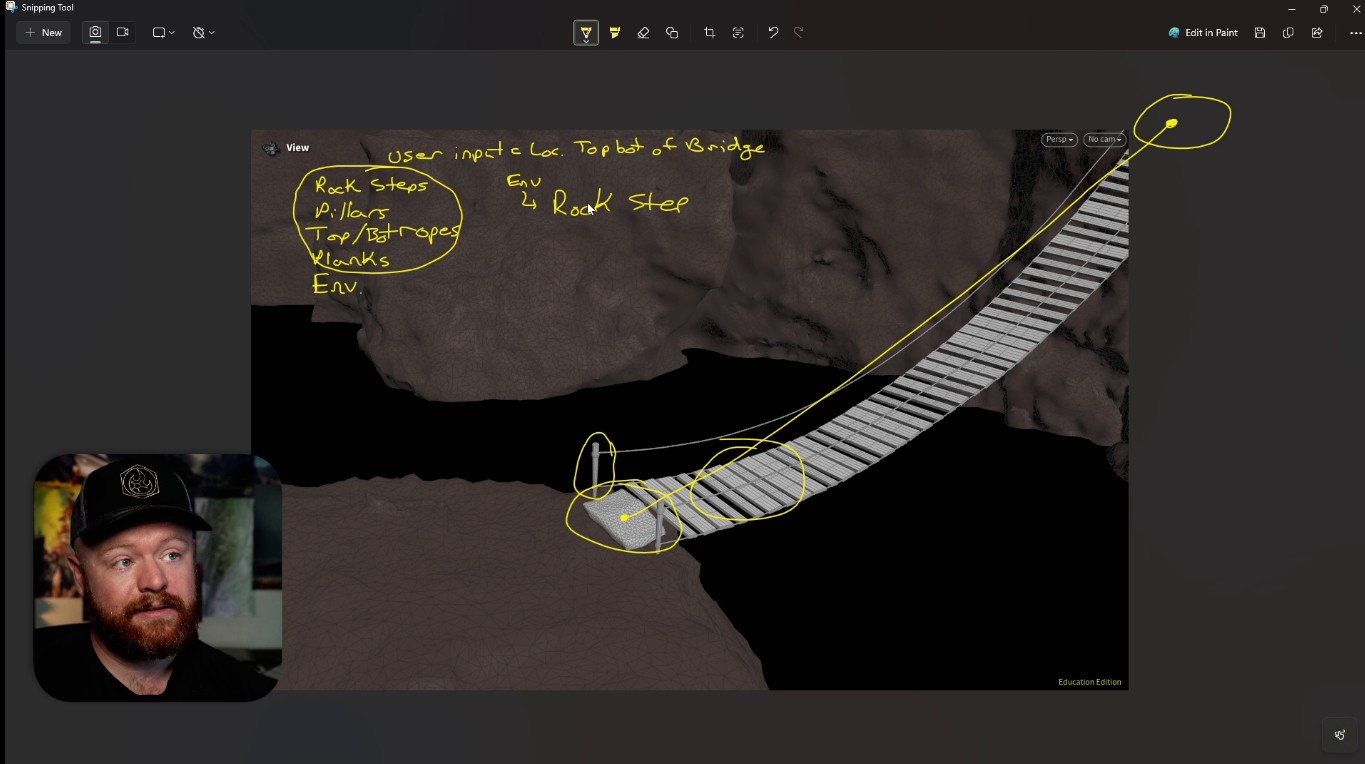
Task: Save the snip using the save icon
Action: tap(1260, 33)
